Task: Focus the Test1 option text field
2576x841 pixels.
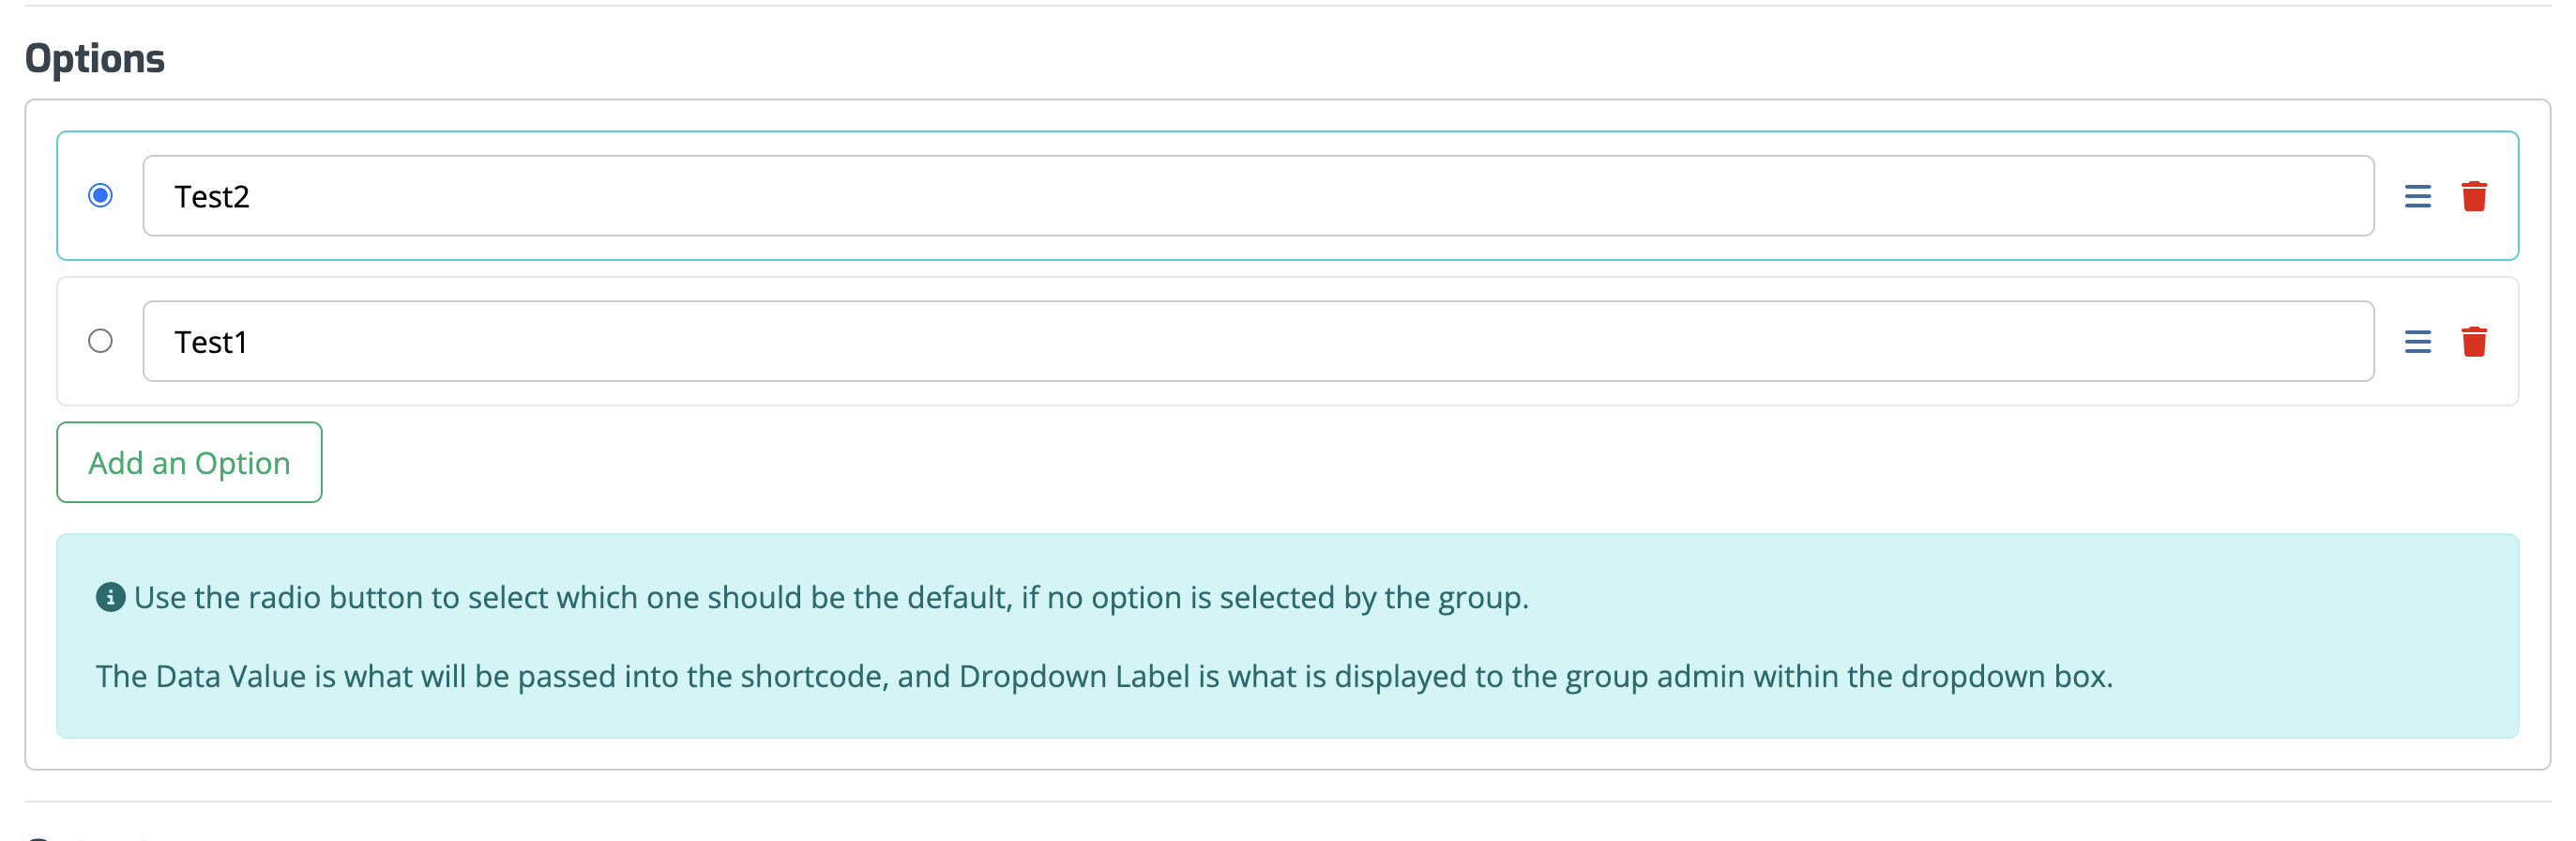Action: pyautogui.click(x=1257, y=341)
